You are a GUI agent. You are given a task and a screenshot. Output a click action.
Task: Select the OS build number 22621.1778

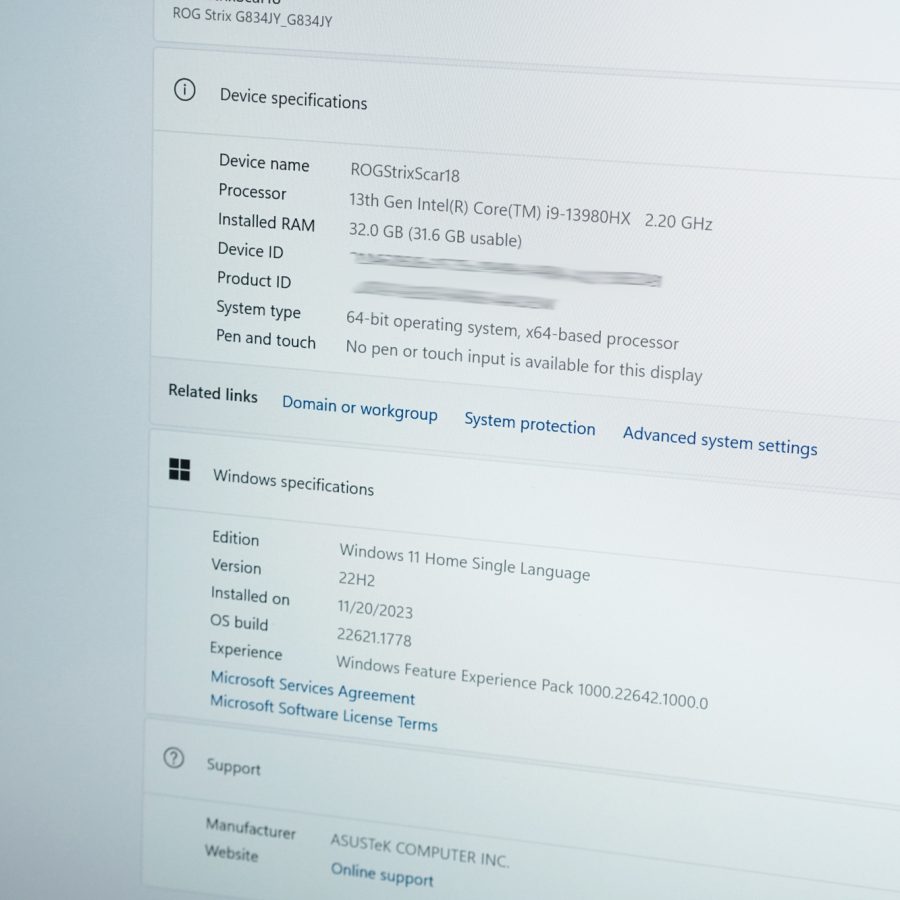tap(374, 637)
